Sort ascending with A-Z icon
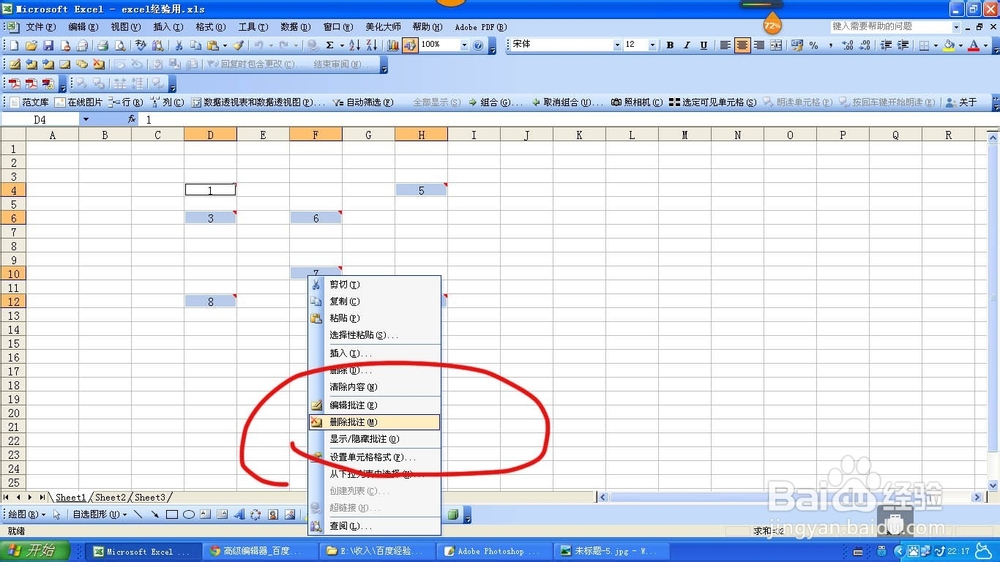The height and width of the screenshot is (562, 1000). [x=355, y=45]
